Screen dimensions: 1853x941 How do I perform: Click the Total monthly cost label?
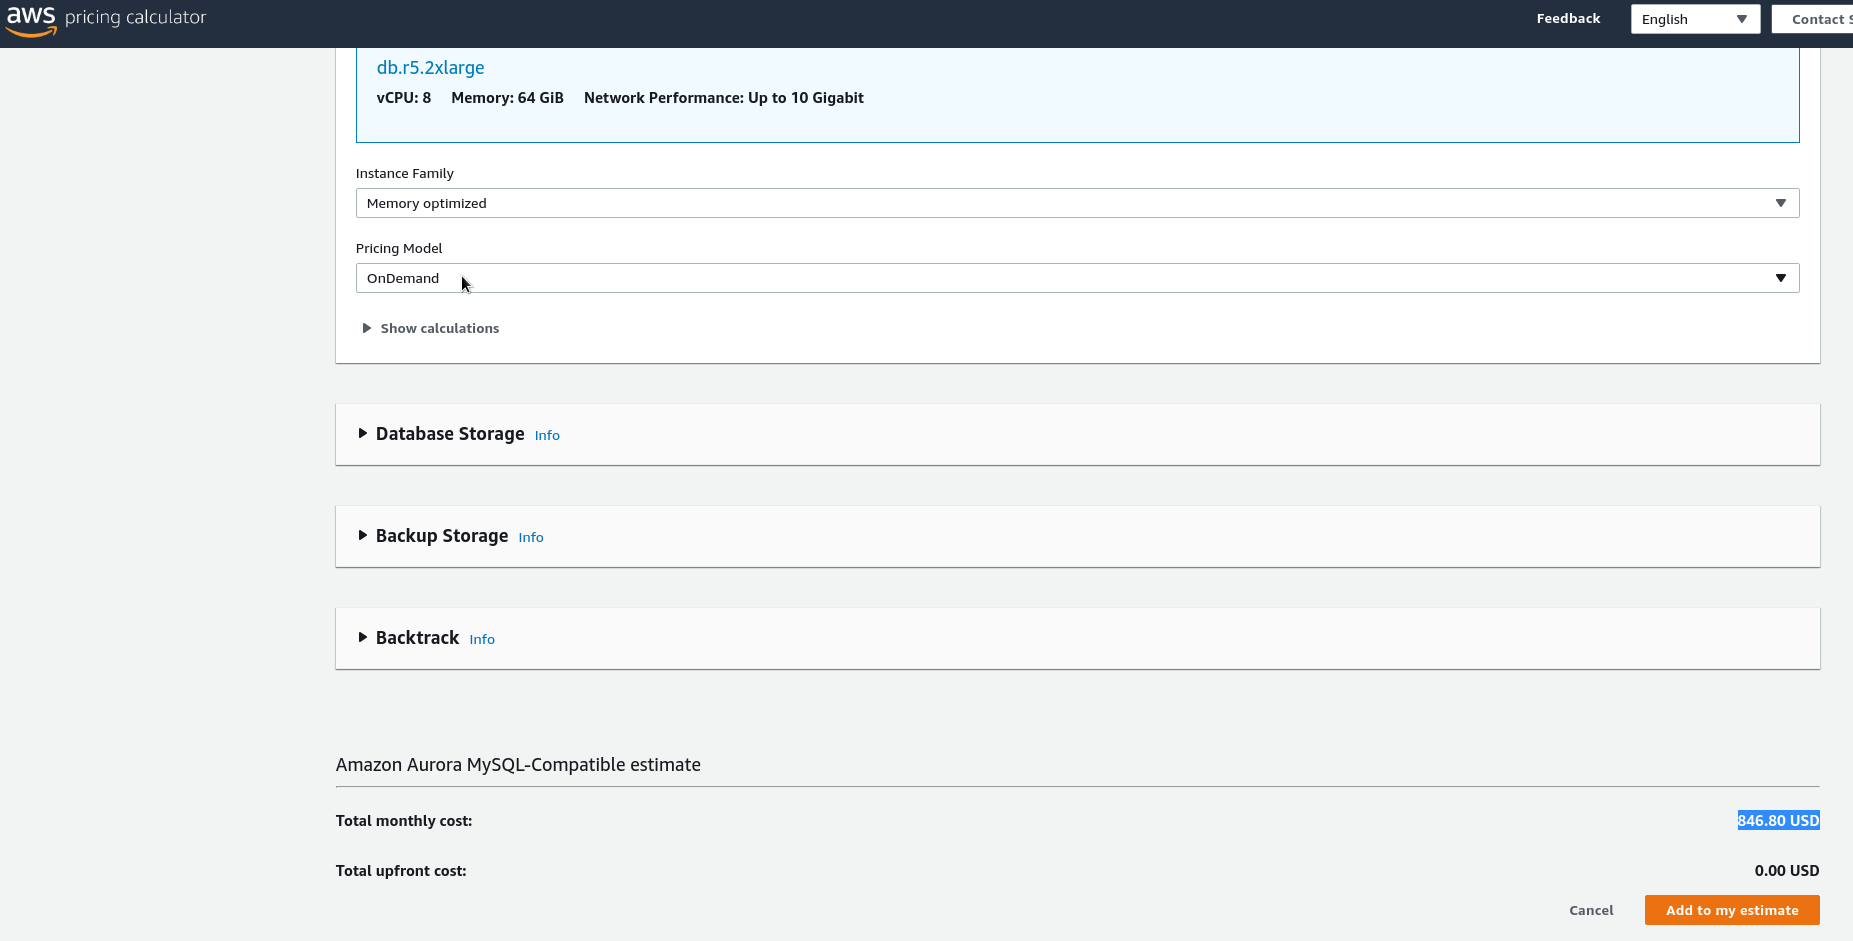[x=404, y=821]
